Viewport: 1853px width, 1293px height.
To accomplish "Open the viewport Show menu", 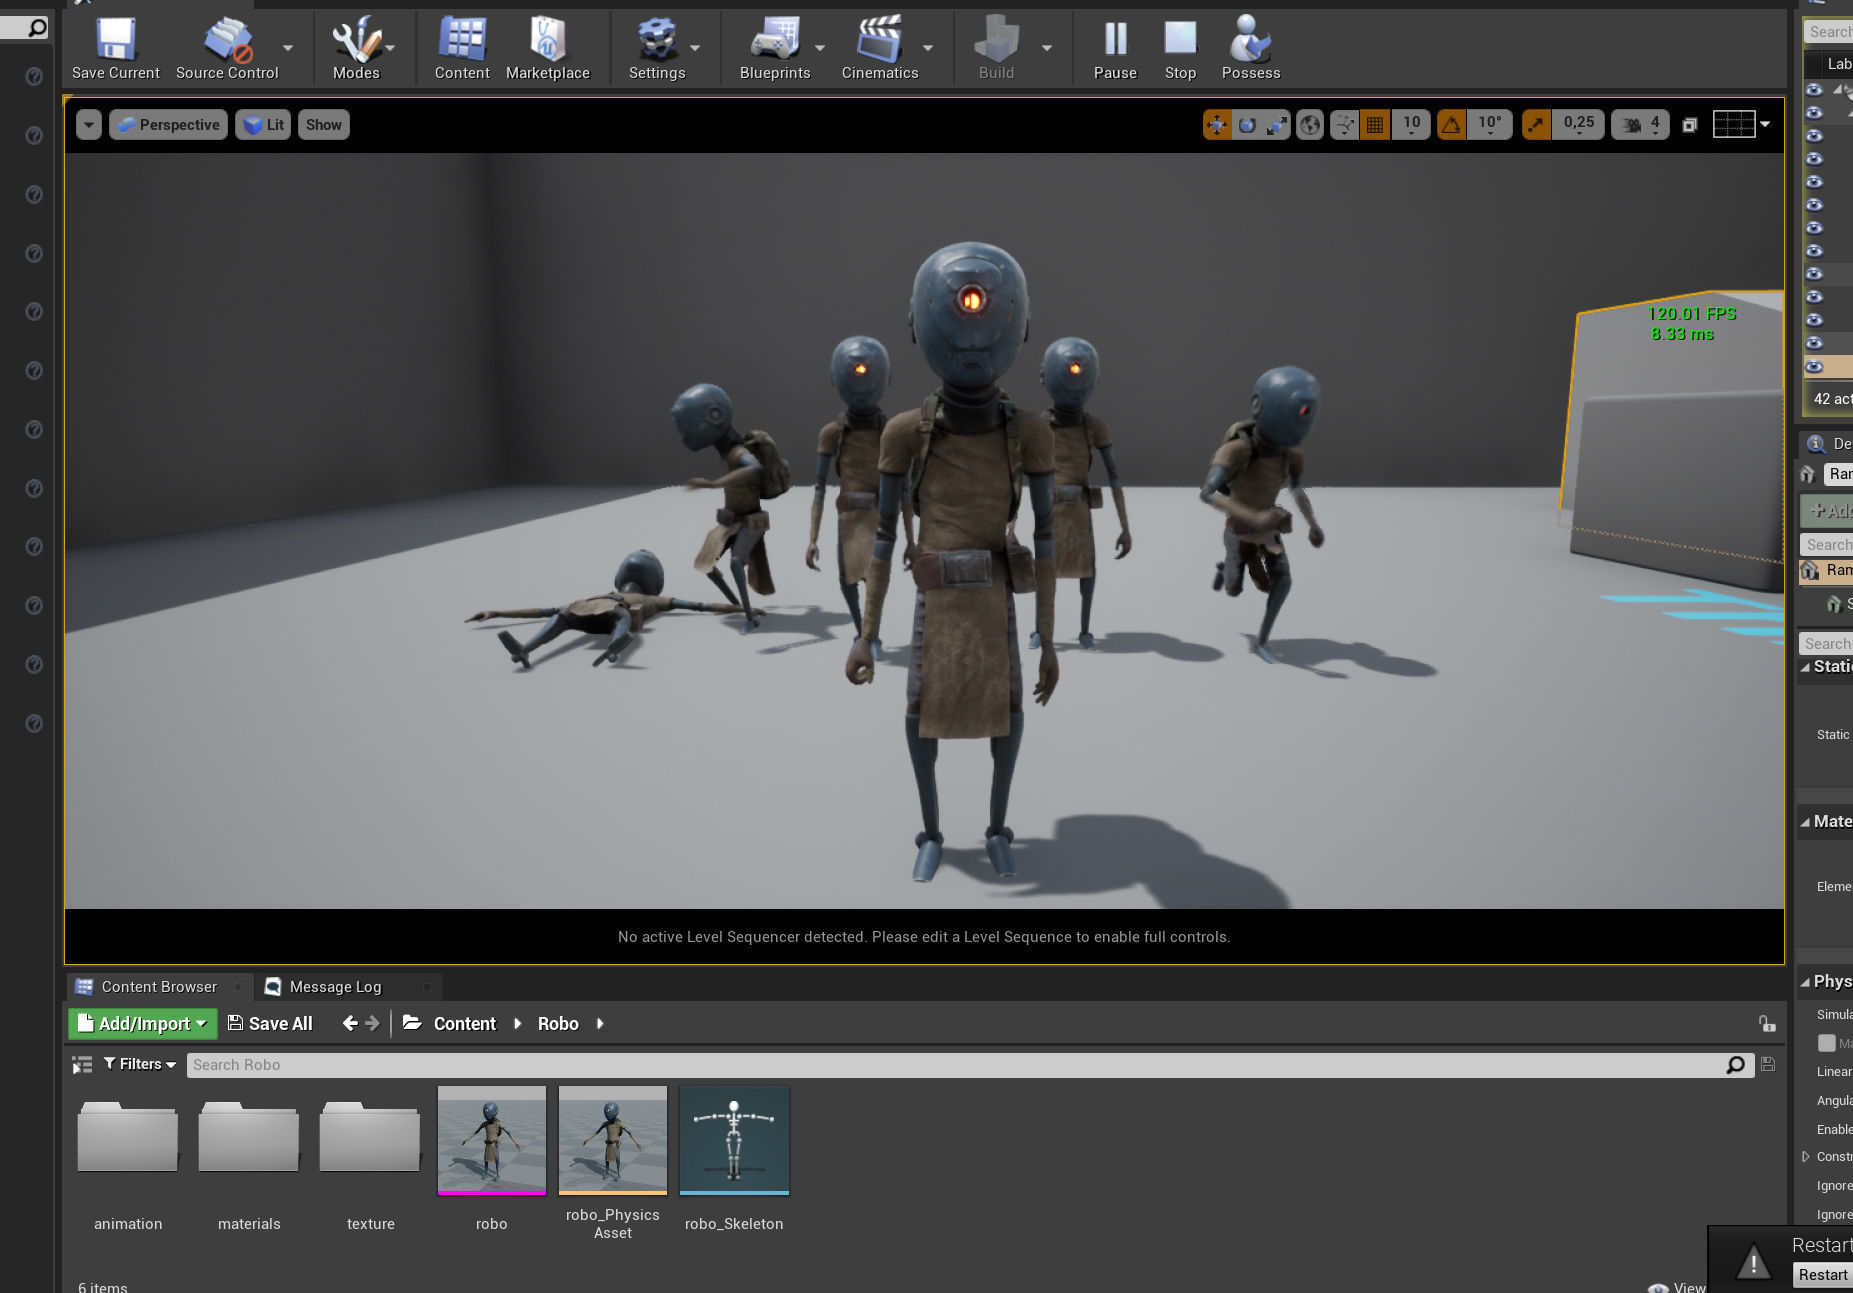I will click(323, 125).
